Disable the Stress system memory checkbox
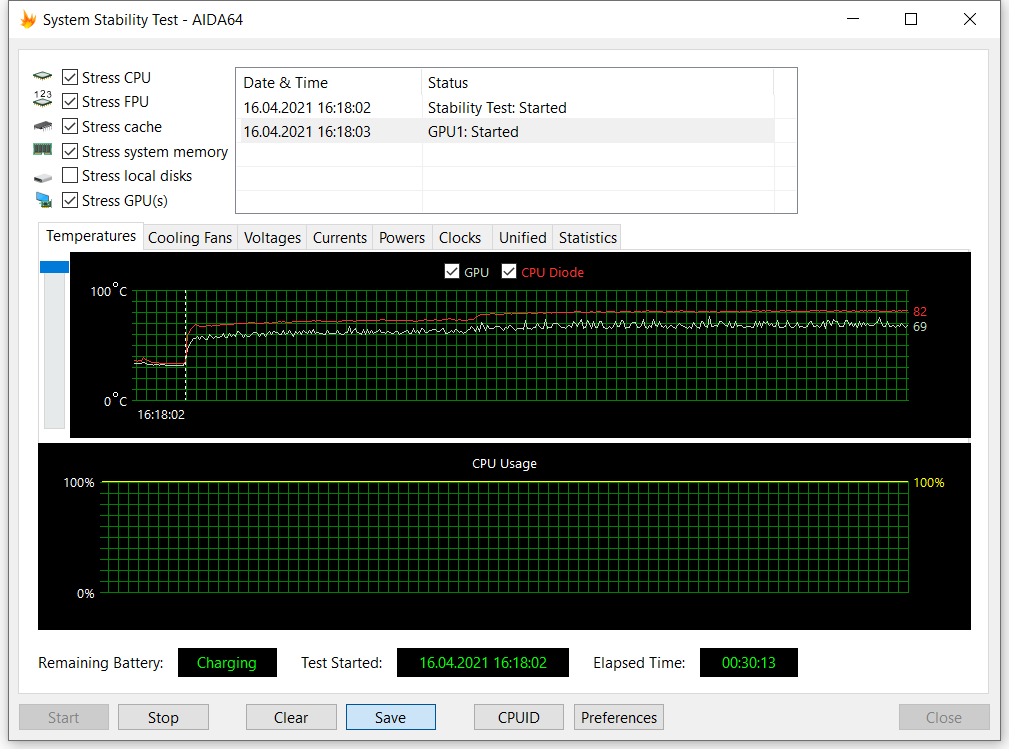Viewport: 1009px width, 749px height. (x=70, y=151)
